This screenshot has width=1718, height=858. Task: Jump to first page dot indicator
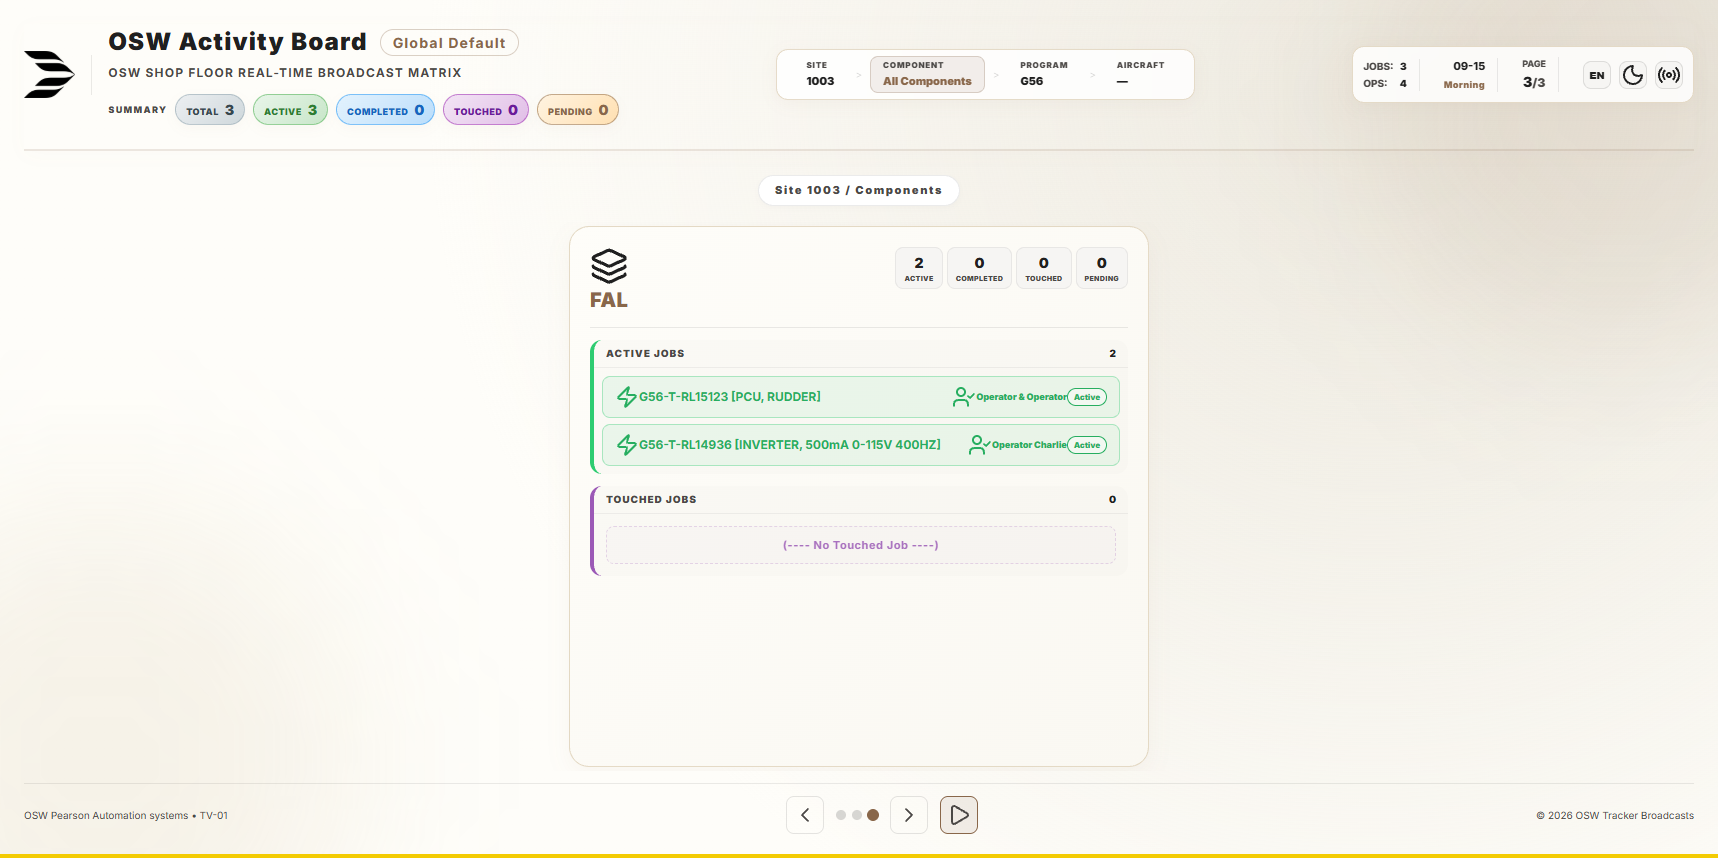[841, 815]
